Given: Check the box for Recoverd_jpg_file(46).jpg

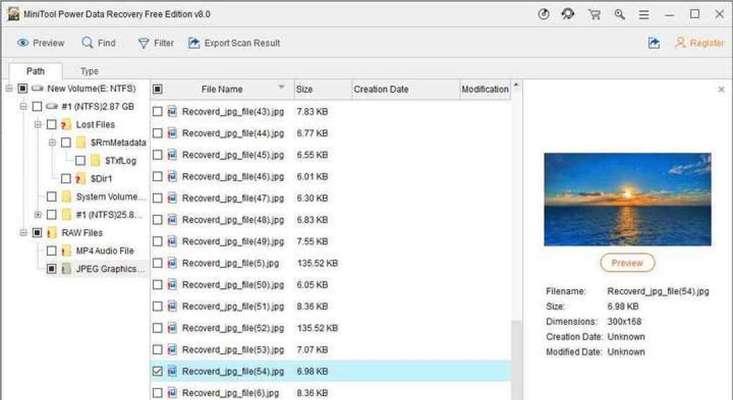Looking at the screenshot, I should point(158,177).
